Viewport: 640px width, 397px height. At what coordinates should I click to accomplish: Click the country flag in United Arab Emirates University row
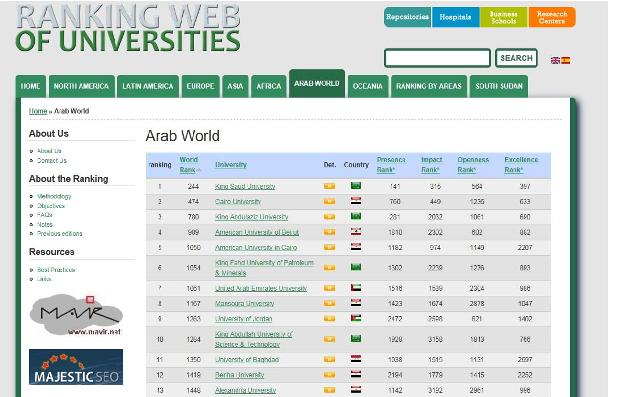tap(356, 288)
